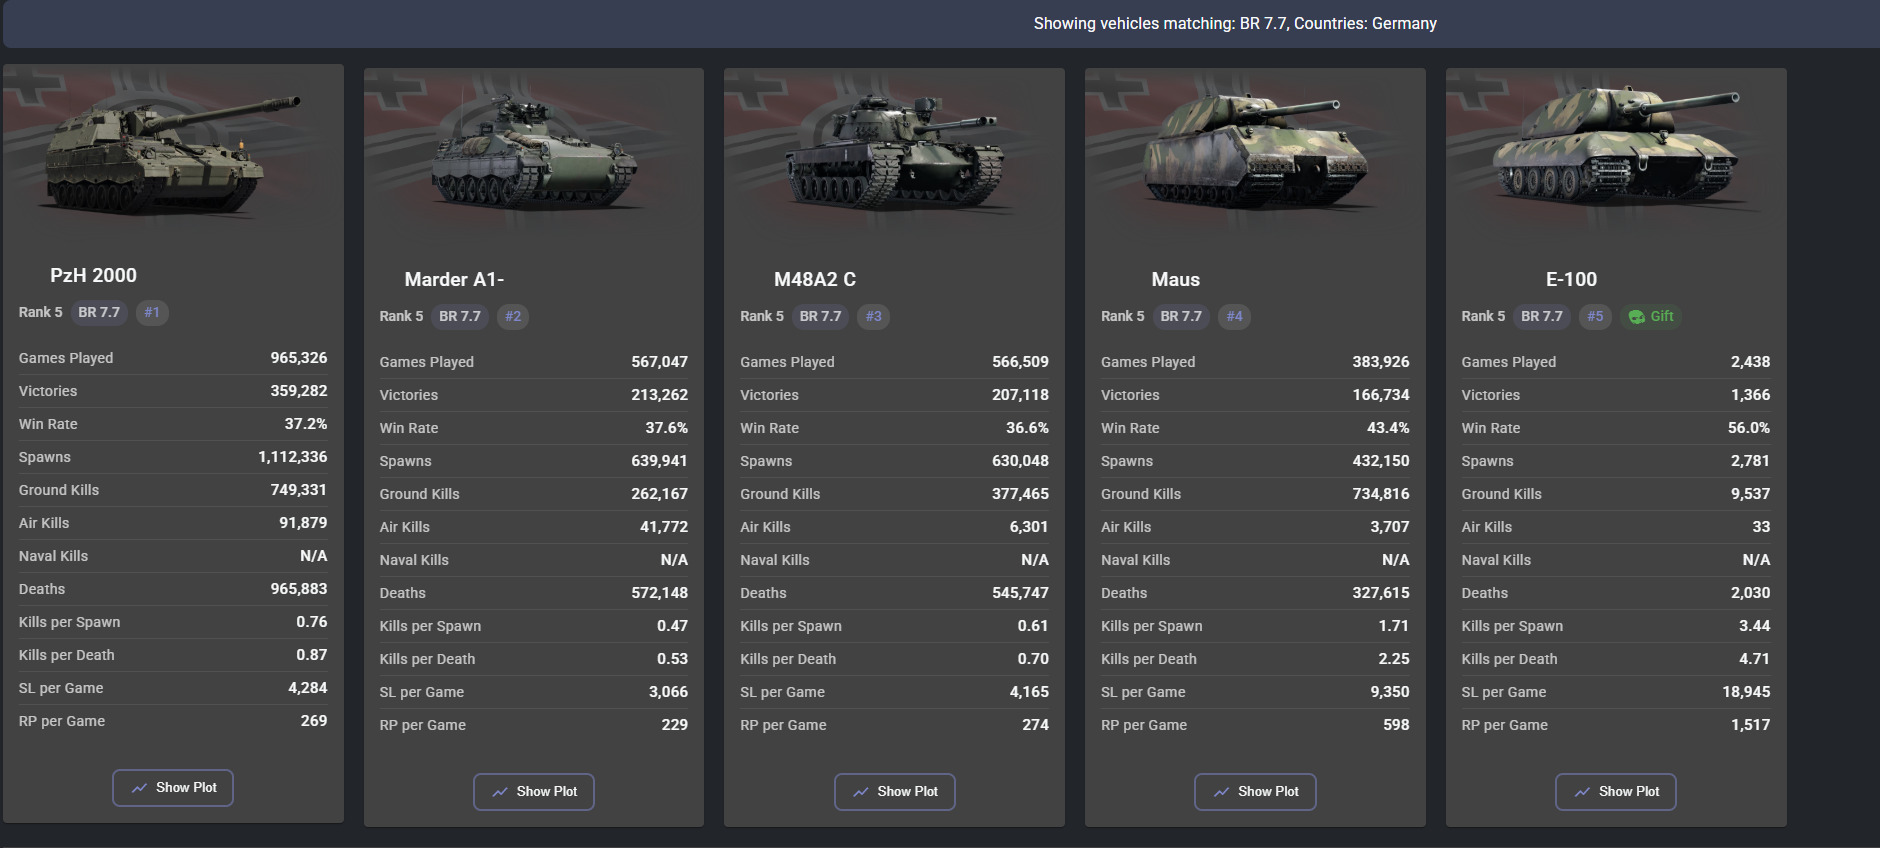This screenshot has width=1880, height=848.
Task: Click the BR 7.7 tag on Maus
Action: click(1181, 317)
